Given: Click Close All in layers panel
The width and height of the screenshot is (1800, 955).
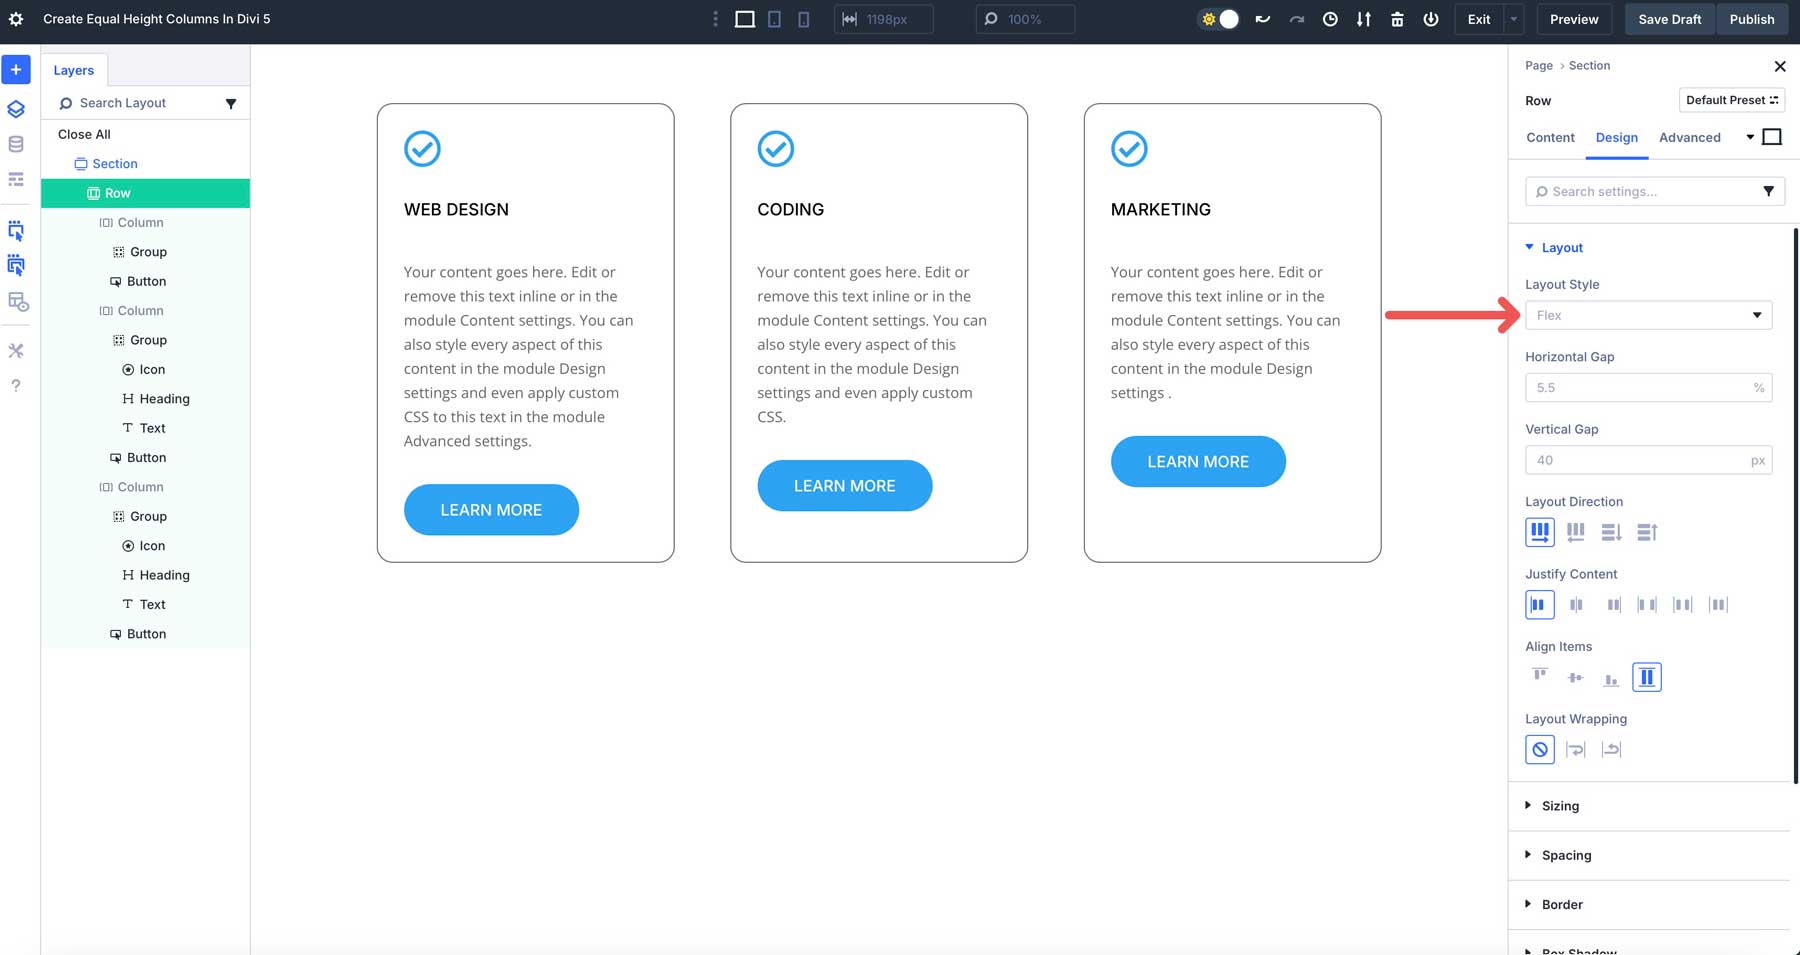Looking at the screenshot, I should tap(84, 134).
